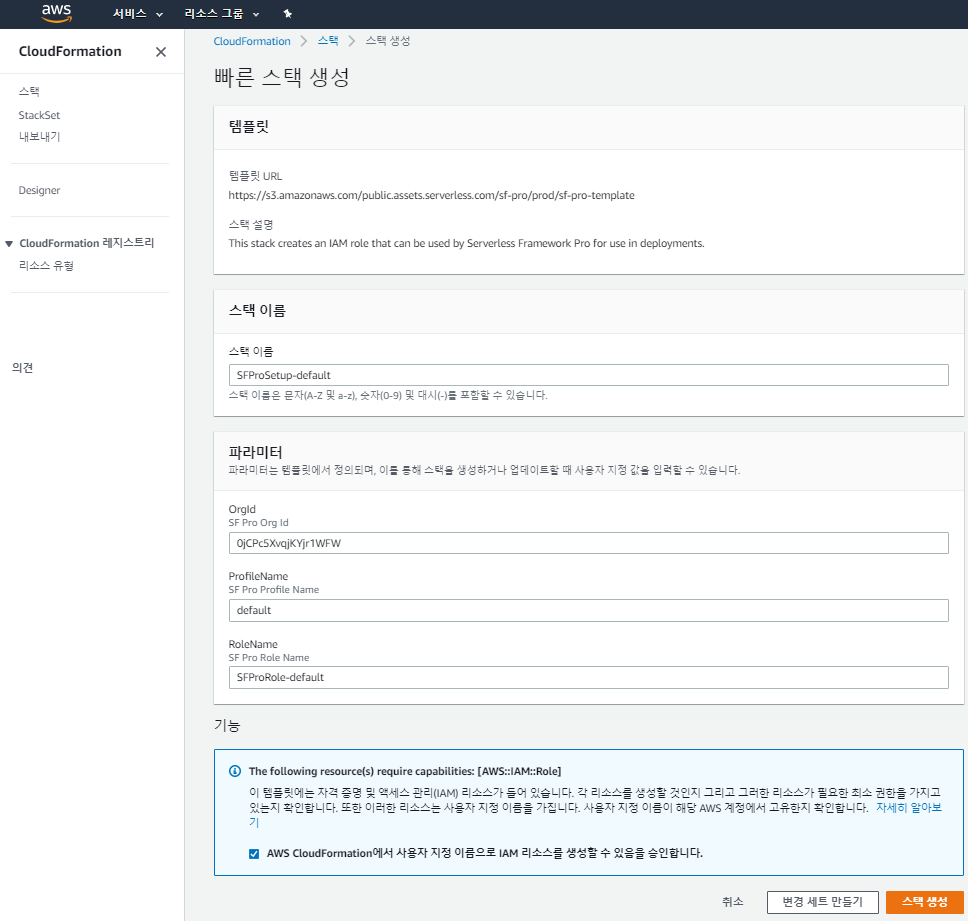Click the AWS logo home icon
968x921 pixels.
coord(56,14)
